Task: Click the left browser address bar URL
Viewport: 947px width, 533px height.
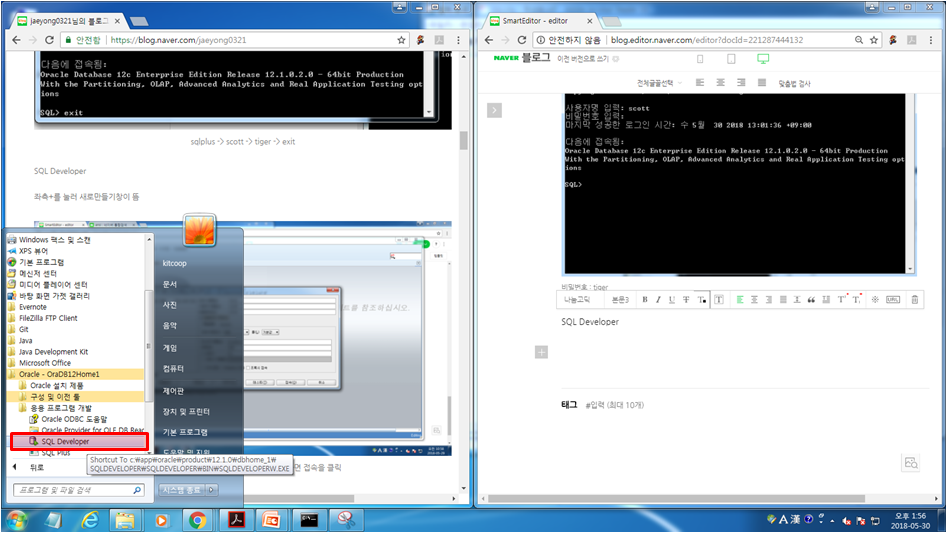Action: [179, 40]
